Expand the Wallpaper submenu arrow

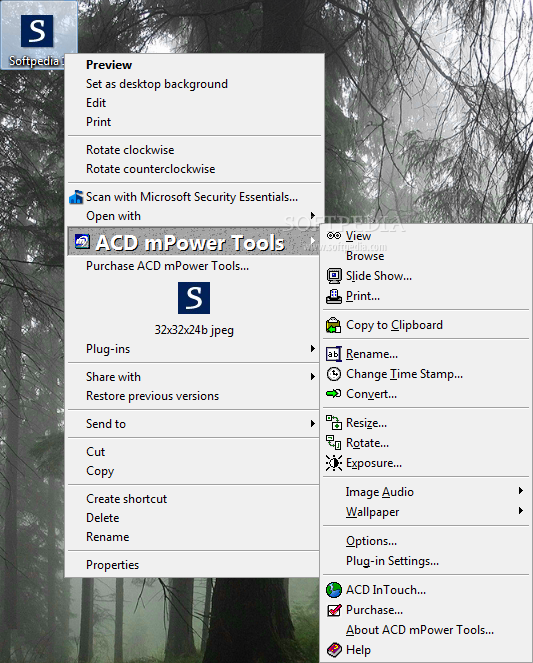(521, 511)
